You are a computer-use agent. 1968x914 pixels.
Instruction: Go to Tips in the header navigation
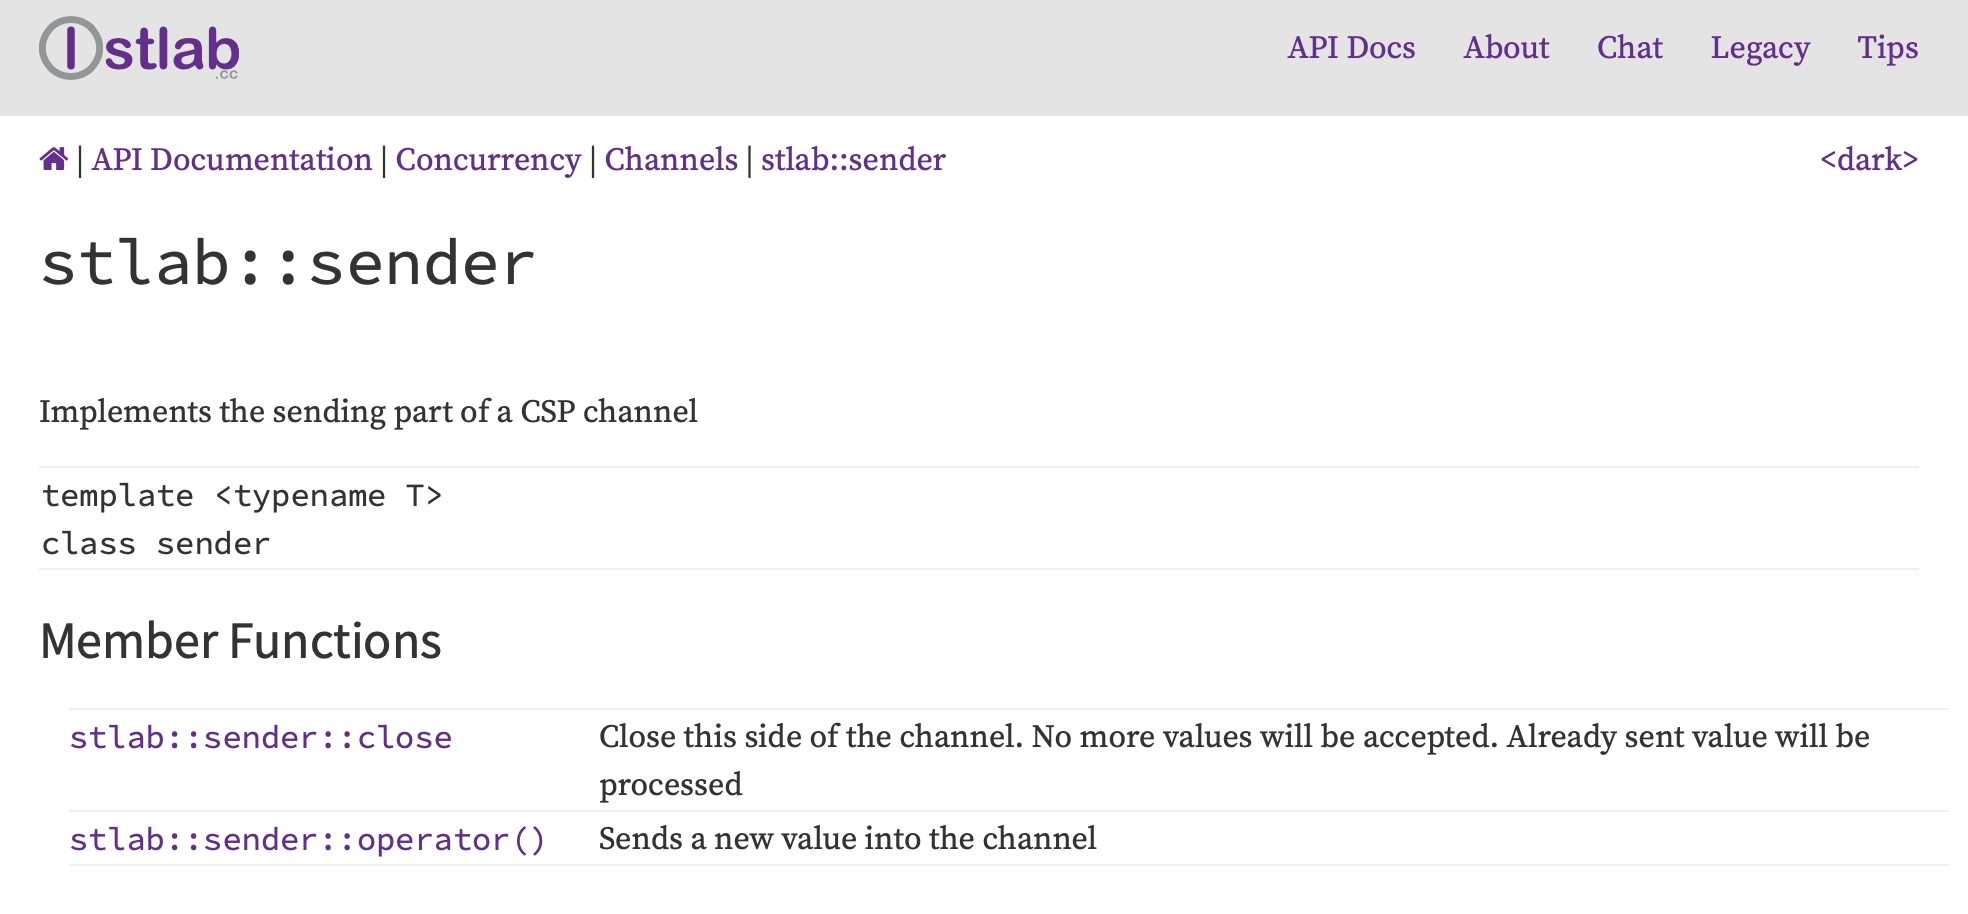pyautogui.click(x=1887, y=48)
